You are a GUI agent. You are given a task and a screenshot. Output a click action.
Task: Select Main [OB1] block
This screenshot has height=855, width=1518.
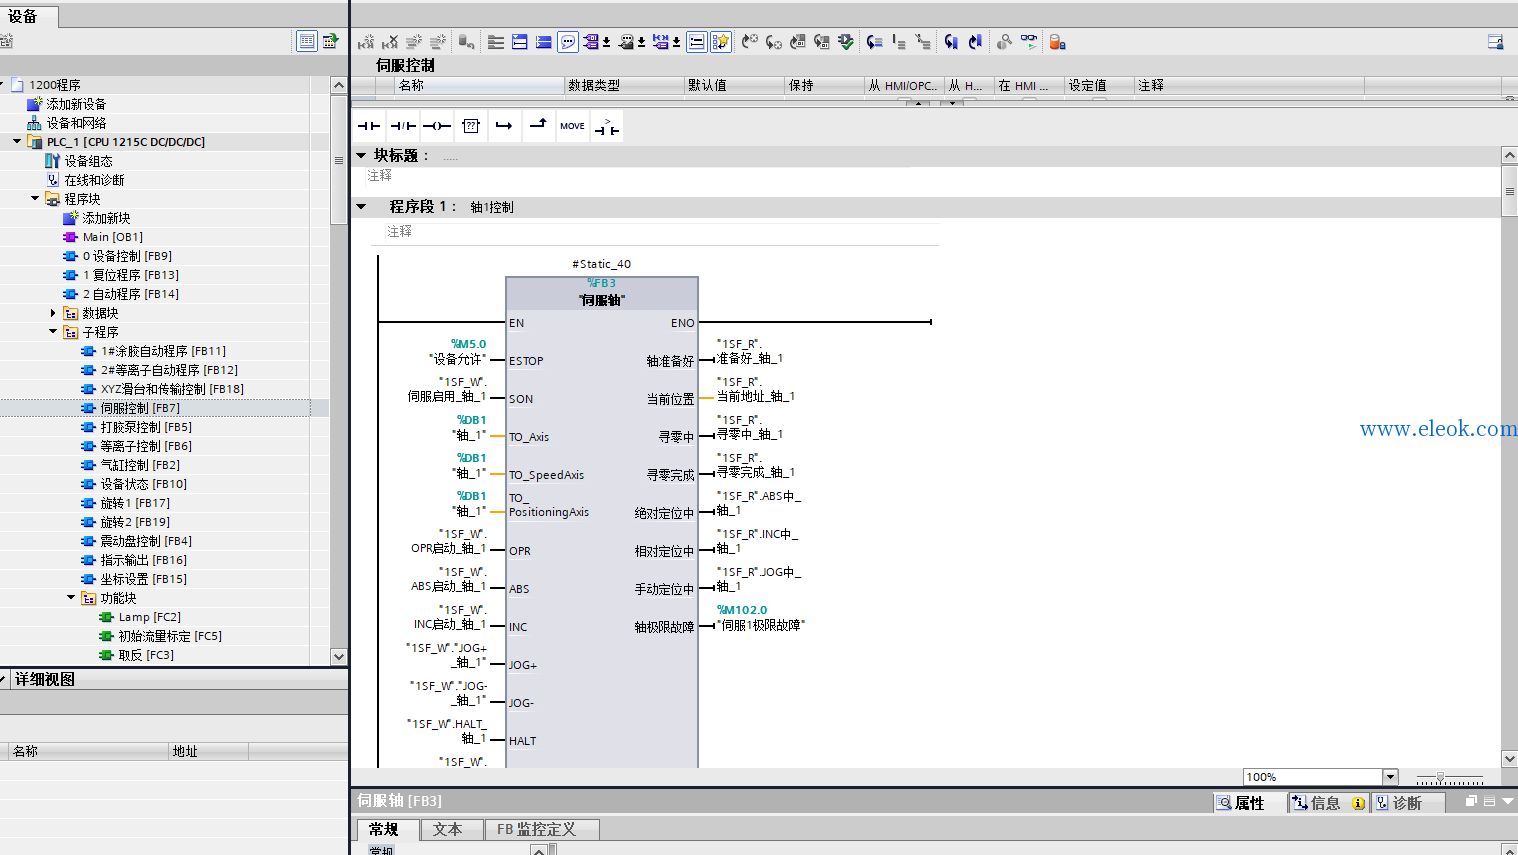112,237
